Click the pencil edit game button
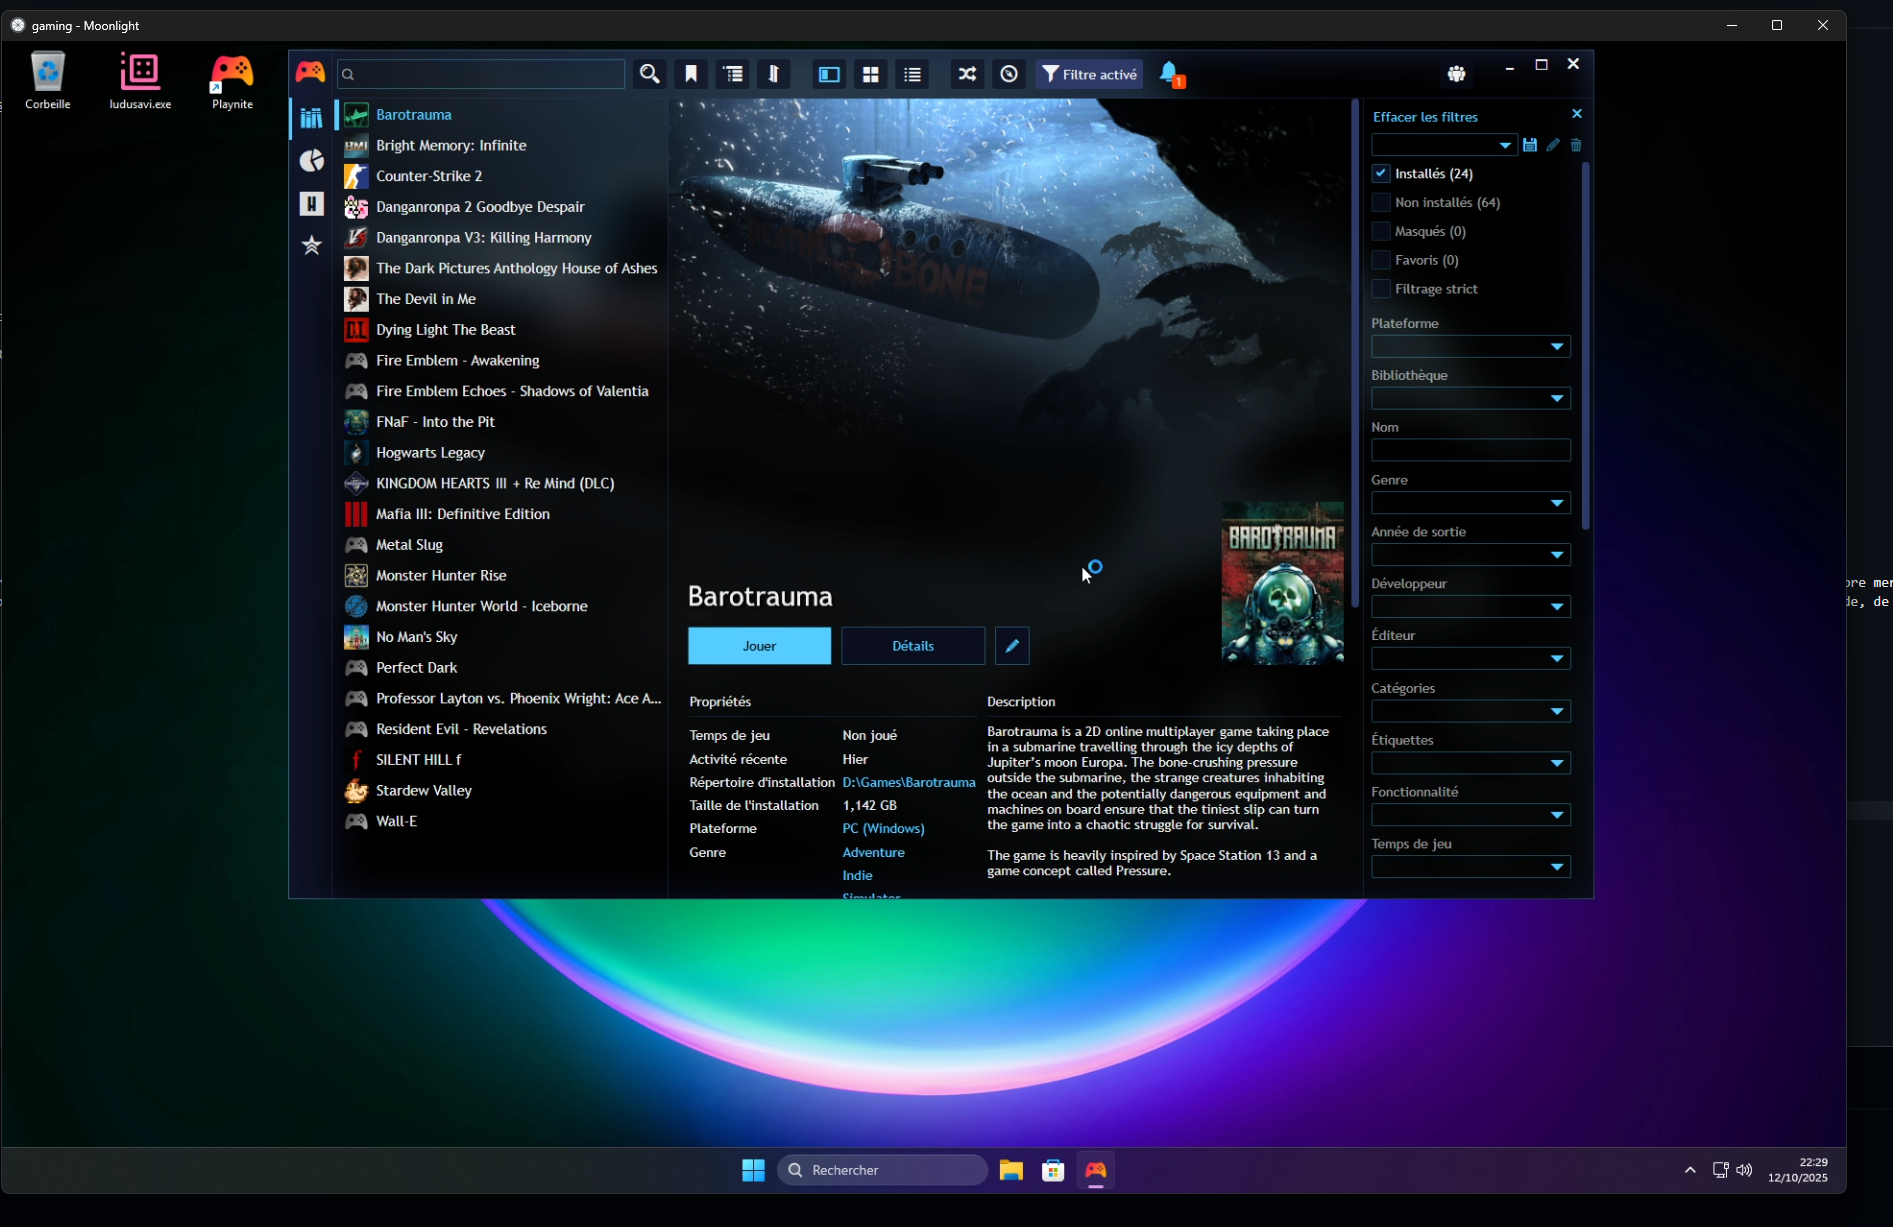This screenshot has height=1227, width=1893. pos(1012,646)
